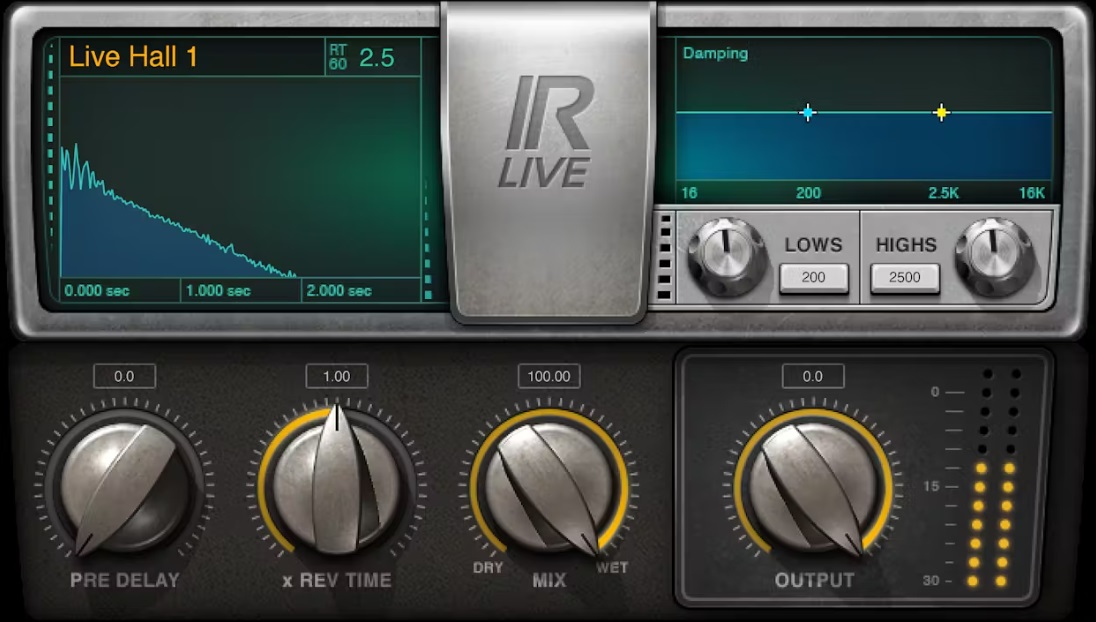This screenshot has height=622, width=1096.
Task: Click the LOWS frequency box showing 200
Action: click(813, 279)
